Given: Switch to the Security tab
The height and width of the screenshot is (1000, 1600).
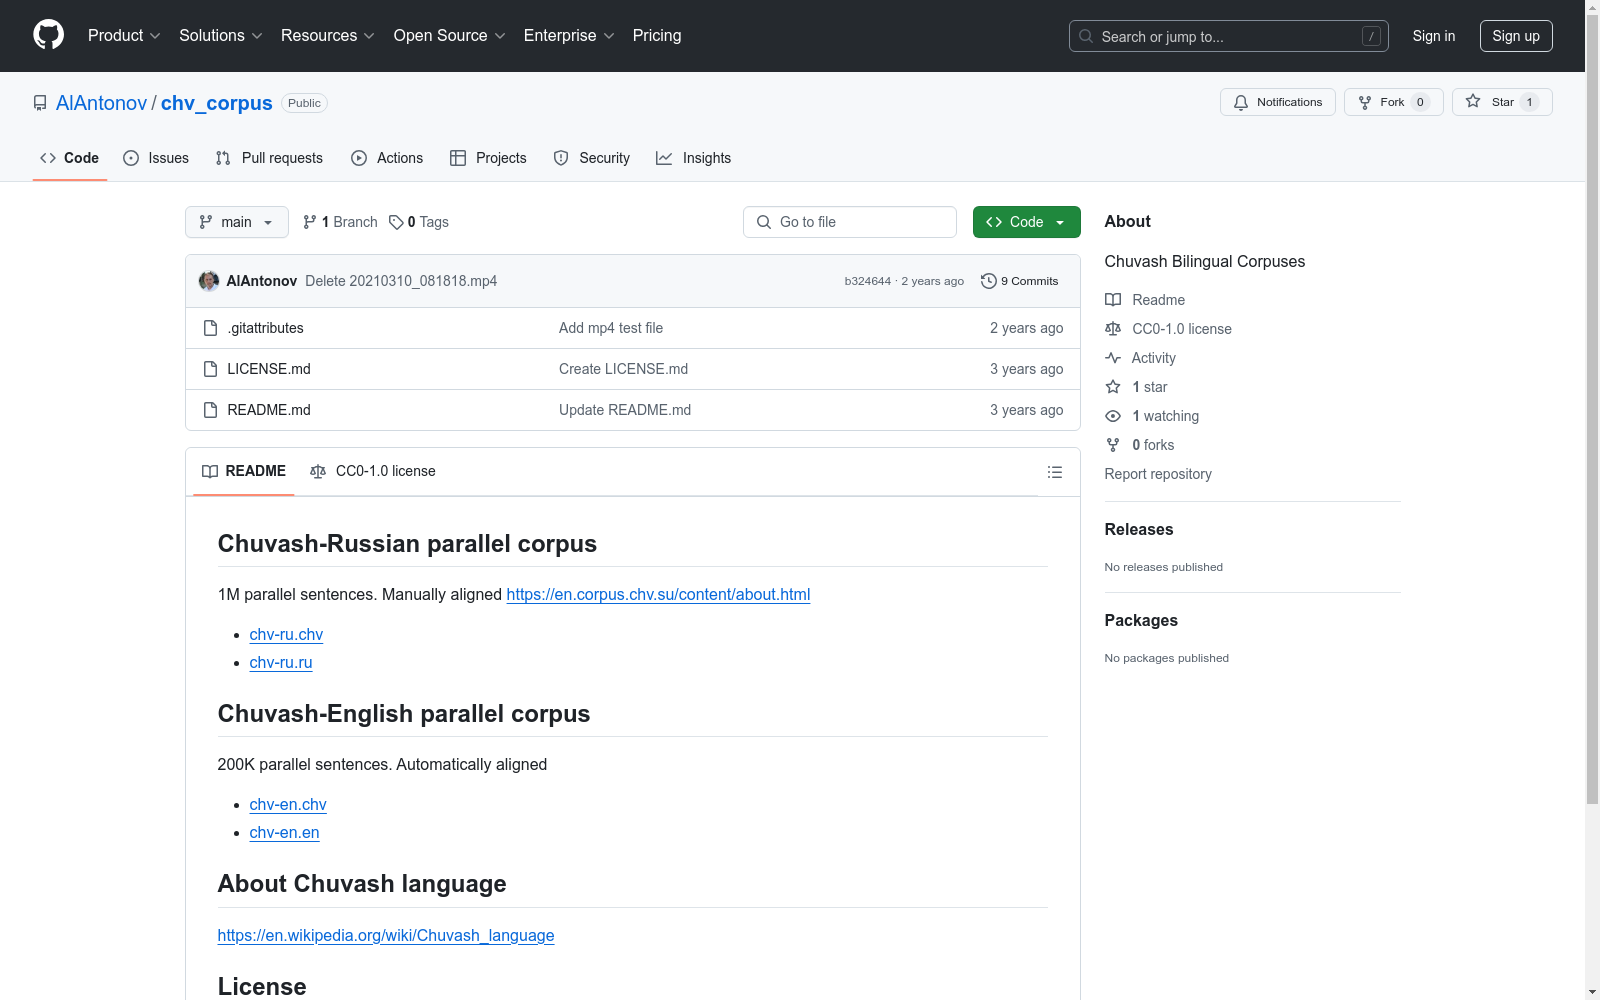Looking at the screenshot, I should (592, 158).
